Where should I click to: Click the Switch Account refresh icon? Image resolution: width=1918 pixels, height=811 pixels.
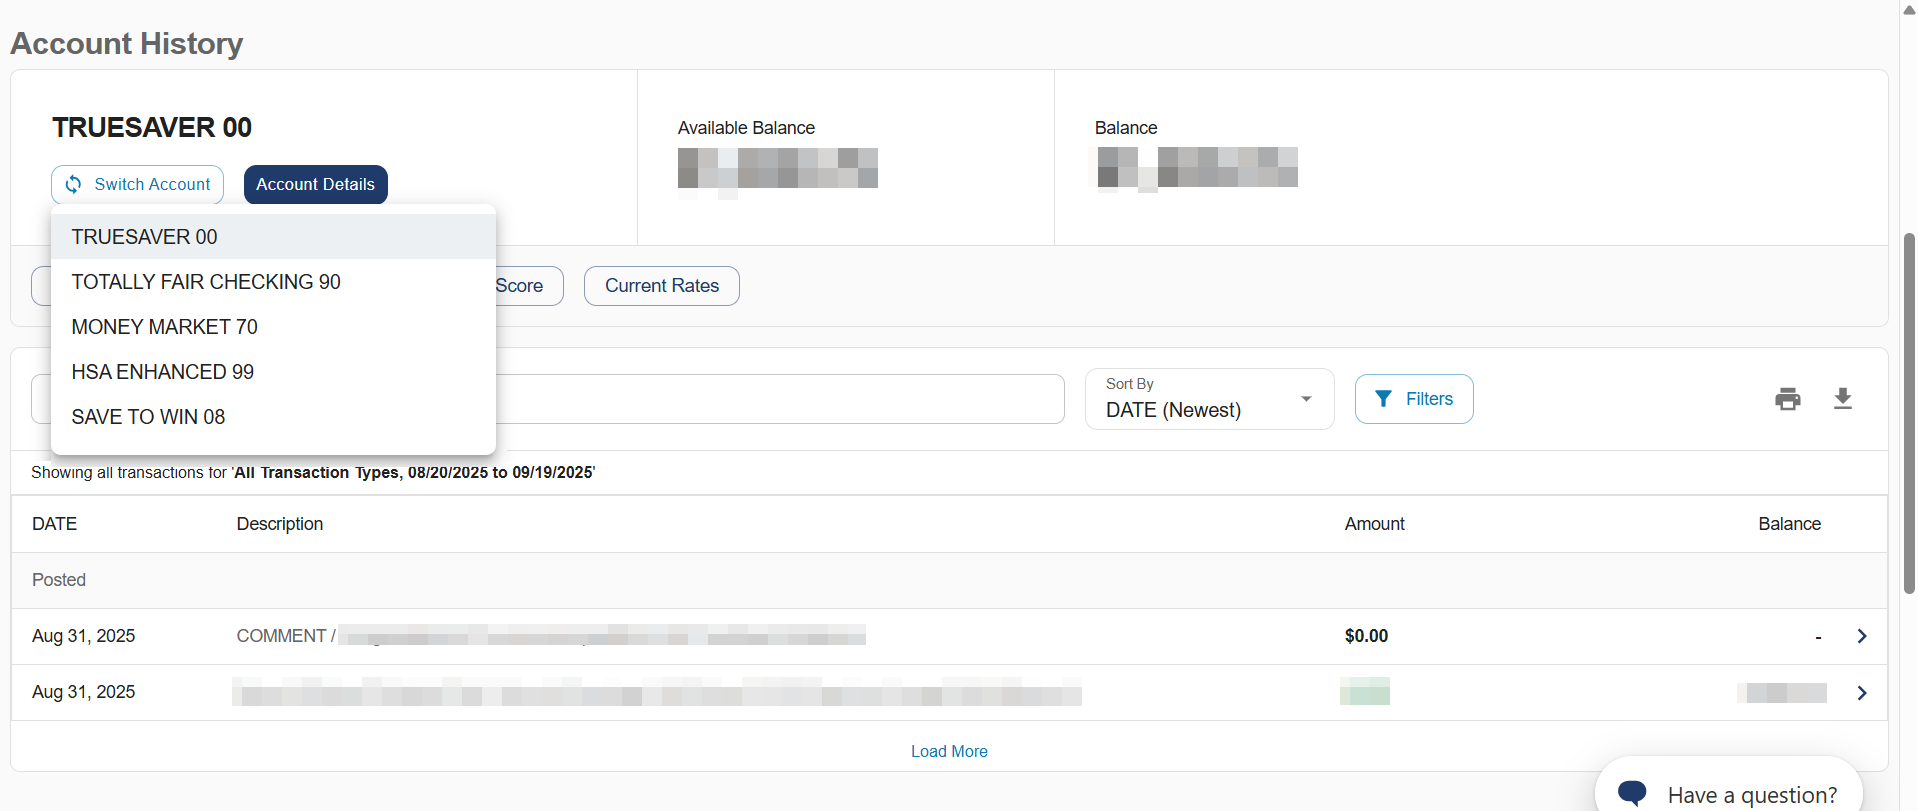tap(74, 185)
